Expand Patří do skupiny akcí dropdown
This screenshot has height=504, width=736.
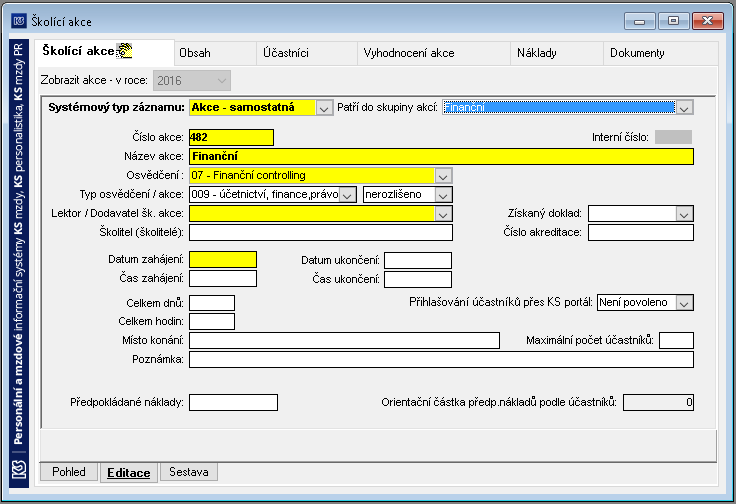[684, 108]
